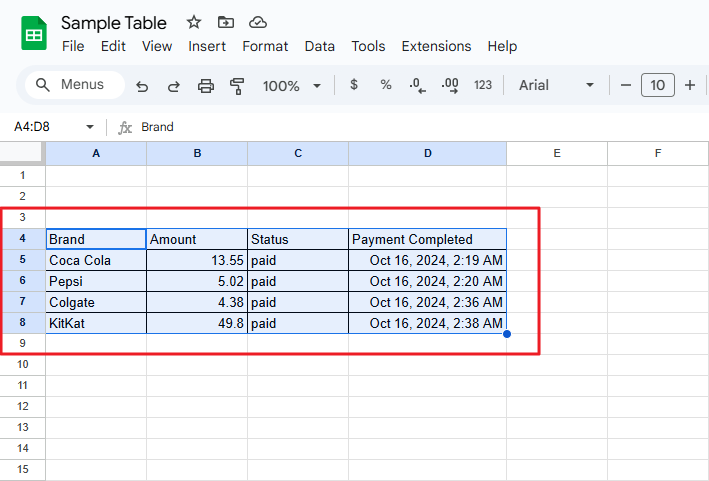This screenshot has height=481, width=709.
Task: Open the Arial font dropdown
Action: coord(556,85)
